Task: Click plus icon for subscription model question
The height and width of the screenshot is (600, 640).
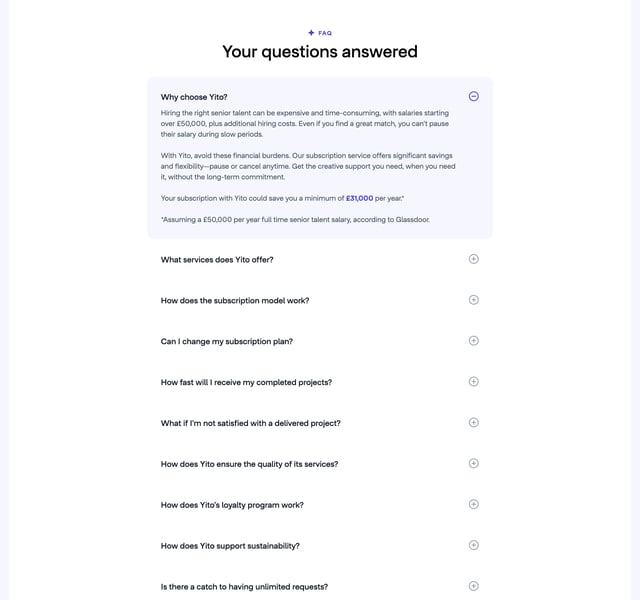Action: pyautogui.click(x=474, y=300)
